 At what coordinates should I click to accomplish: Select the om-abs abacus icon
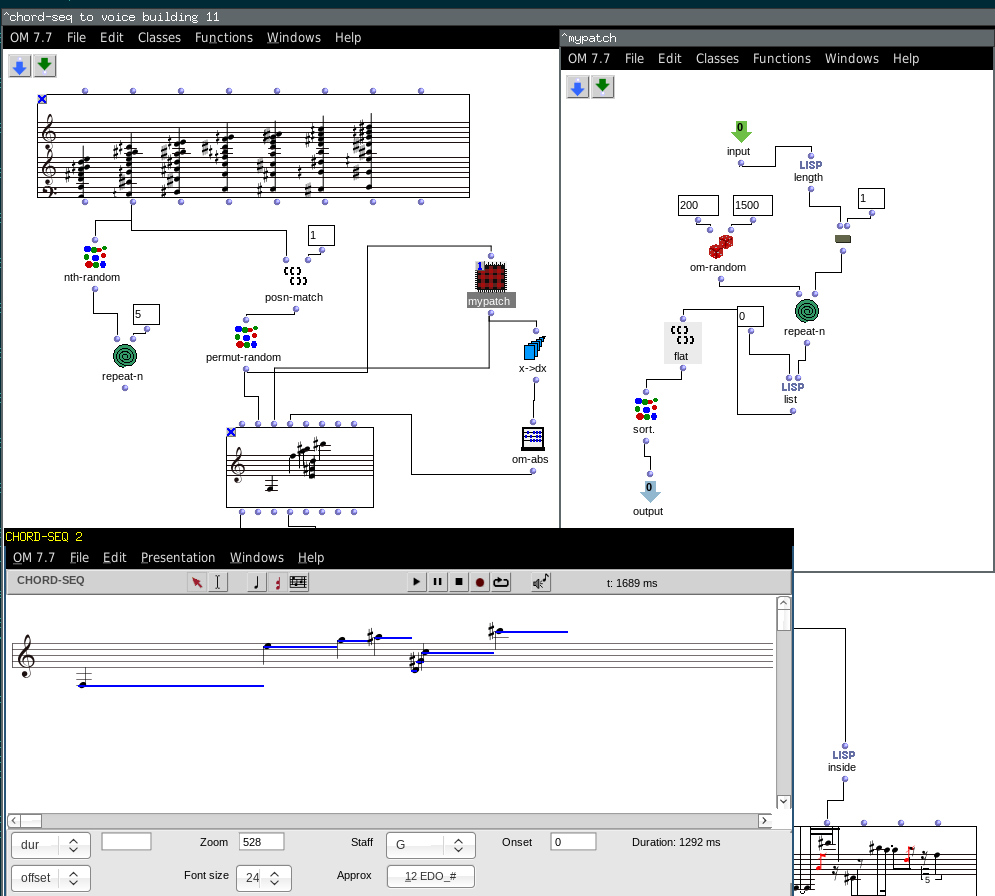tap(532, 438)
